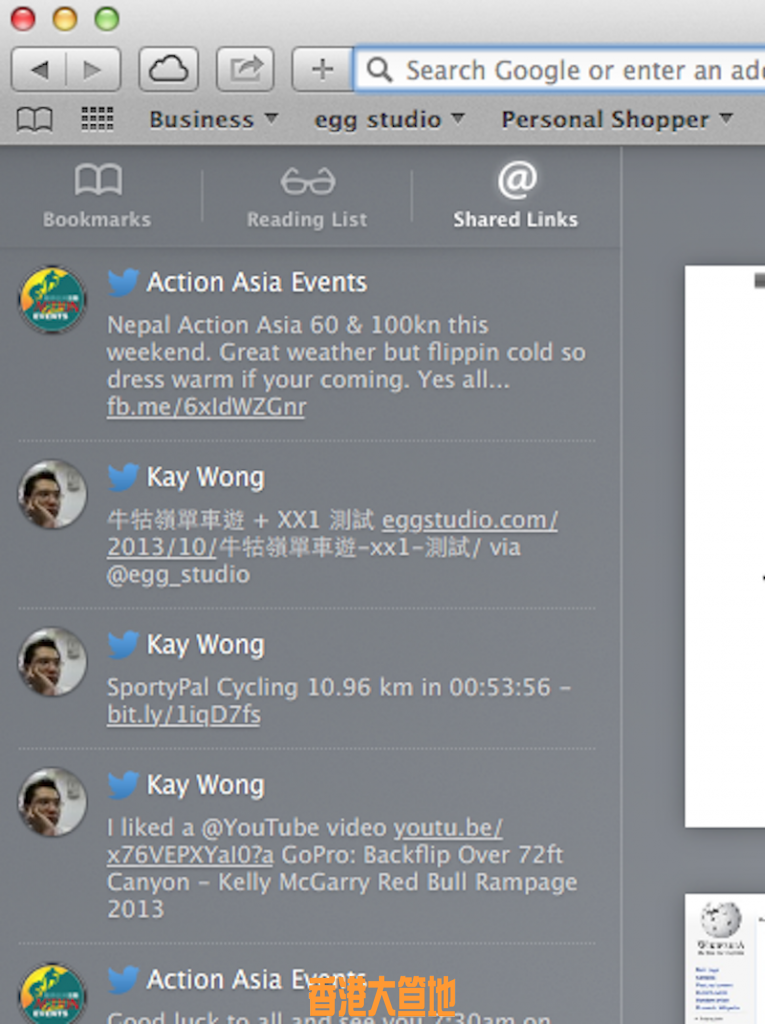
Task: Open the fb.me/6xIdWZGnr link
Action: tap(206, 407)
